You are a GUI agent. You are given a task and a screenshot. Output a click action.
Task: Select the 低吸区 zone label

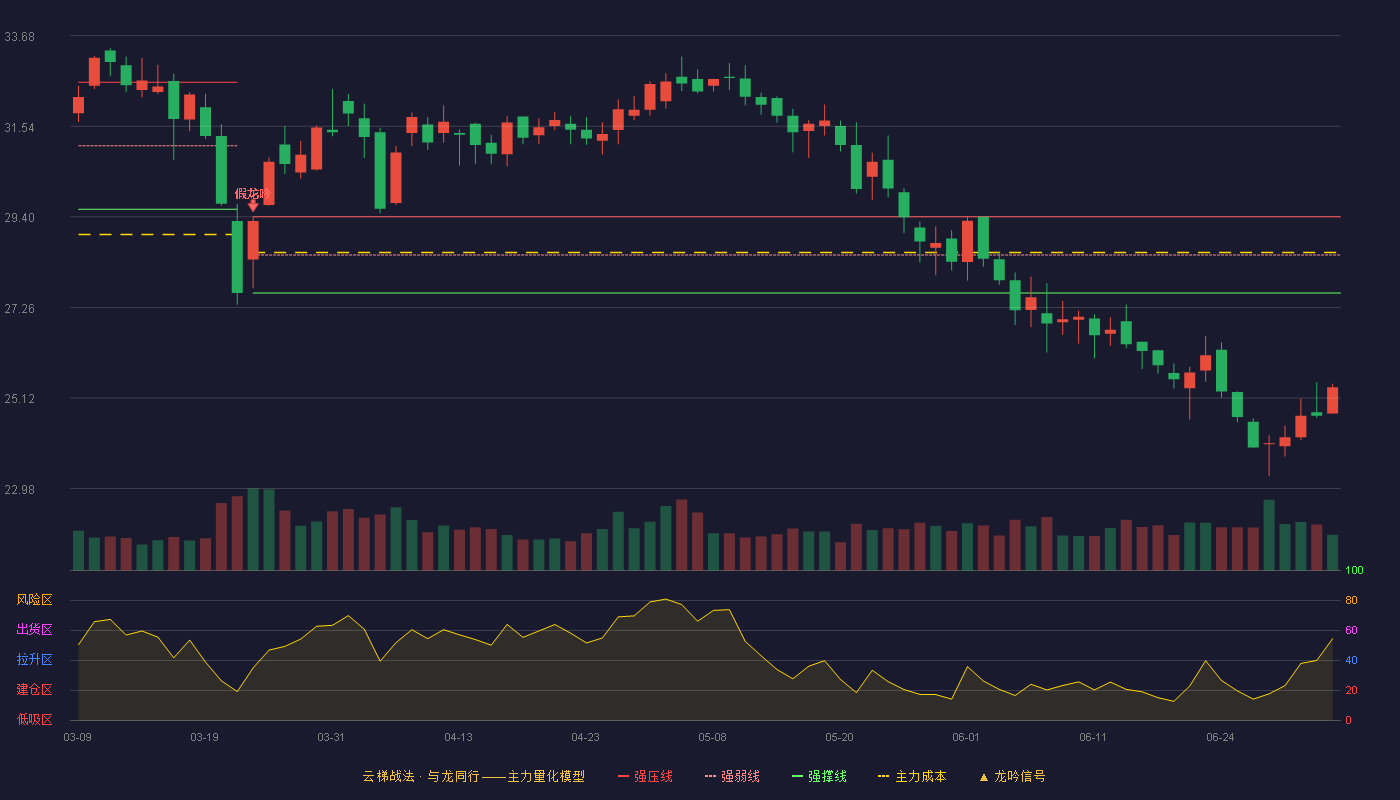[x=34, y=719]
